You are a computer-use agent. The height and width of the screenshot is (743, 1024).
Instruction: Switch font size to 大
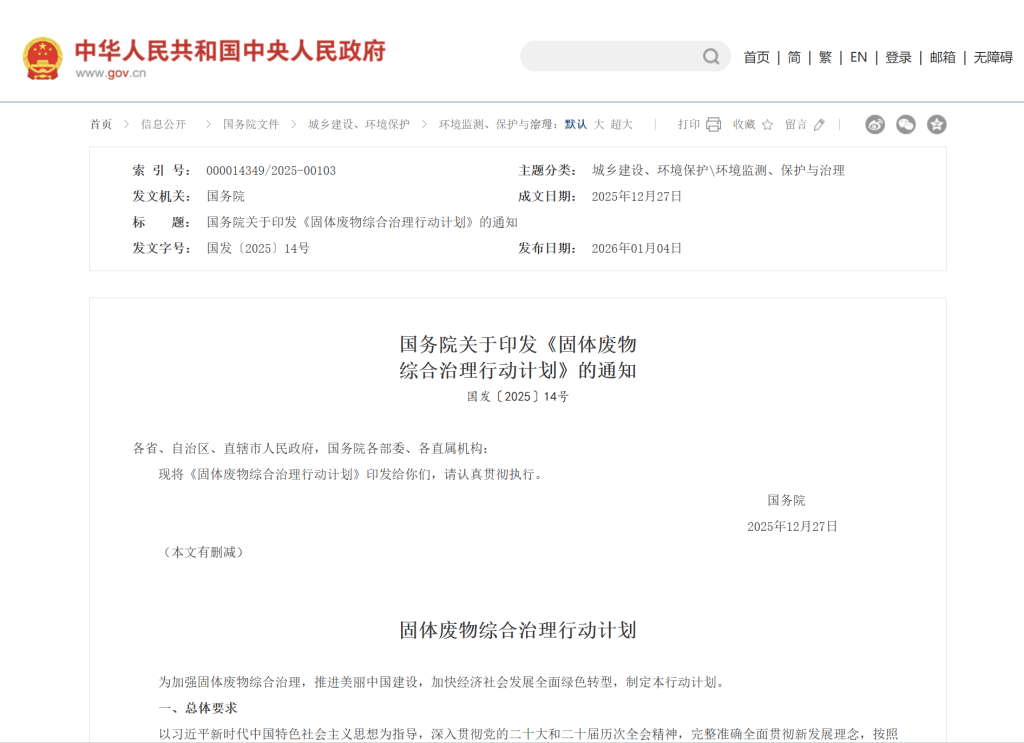click(599, 125)
